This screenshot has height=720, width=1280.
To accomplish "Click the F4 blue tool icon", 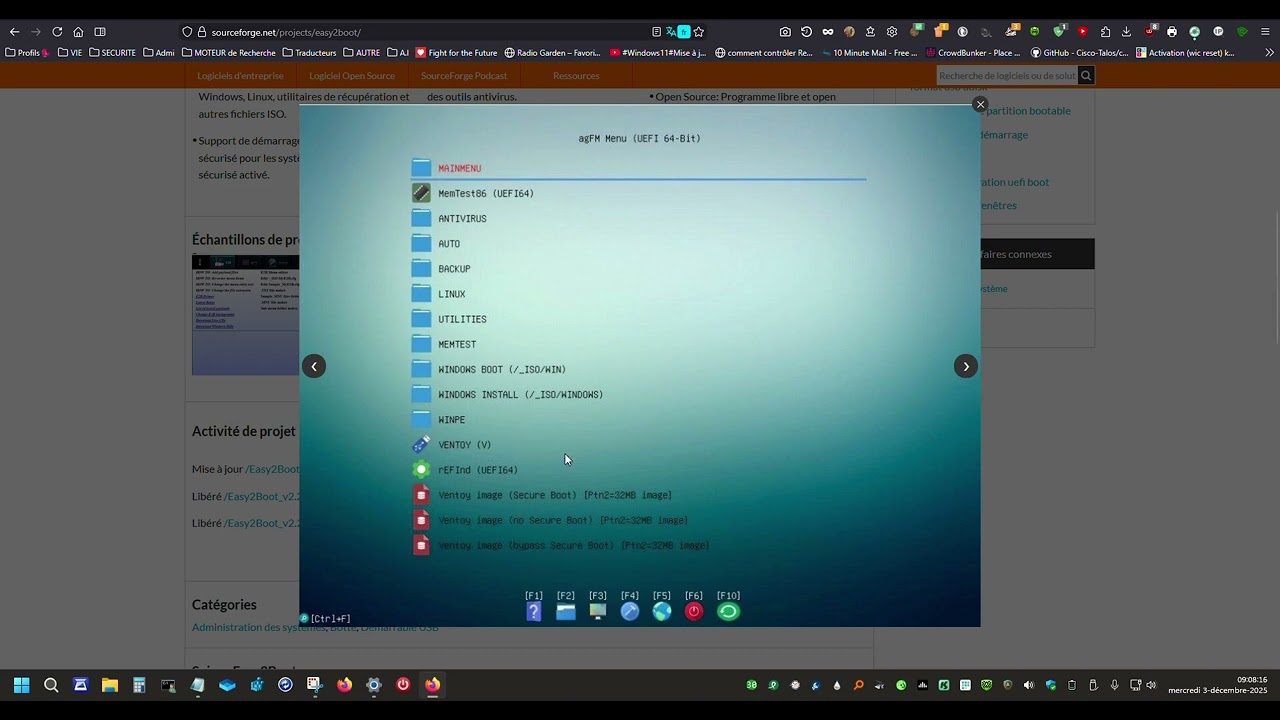I will click(x=630, y=611).
